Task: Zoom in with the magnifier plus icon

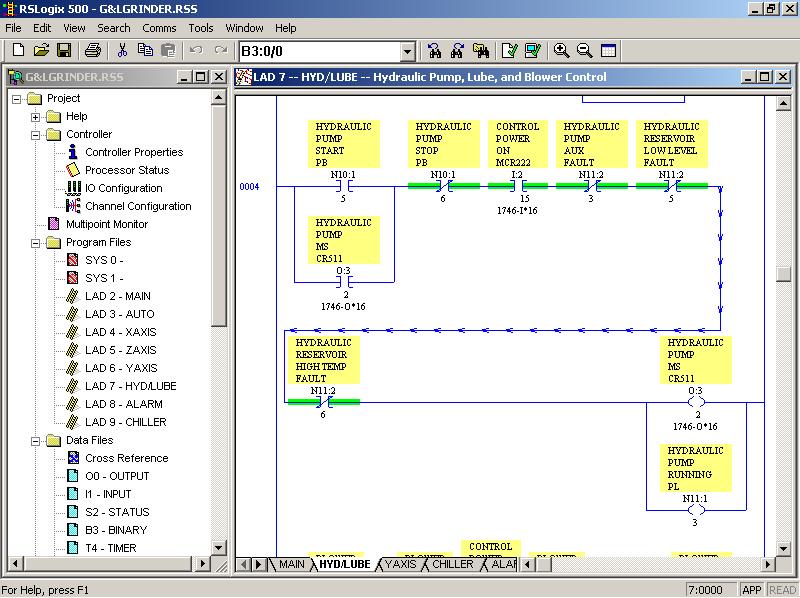Action: 561,50
